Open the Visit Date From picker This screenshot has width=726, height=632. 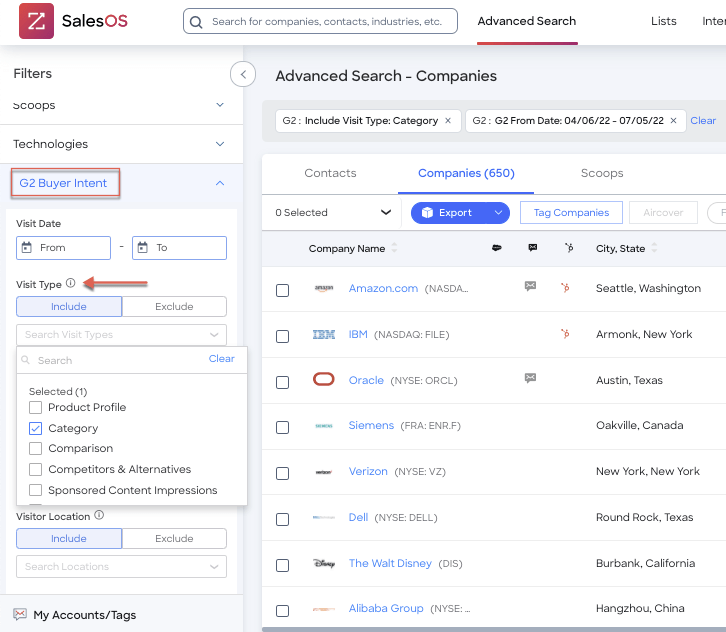(x=63, y=248)
